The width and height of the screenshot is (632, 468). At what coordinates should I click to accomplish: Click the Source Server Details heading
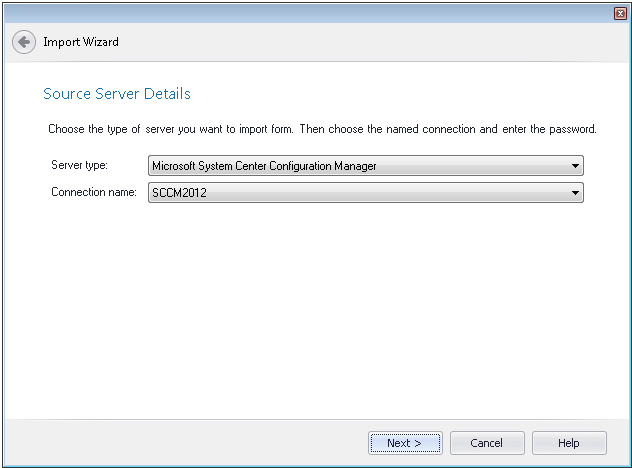117,94
